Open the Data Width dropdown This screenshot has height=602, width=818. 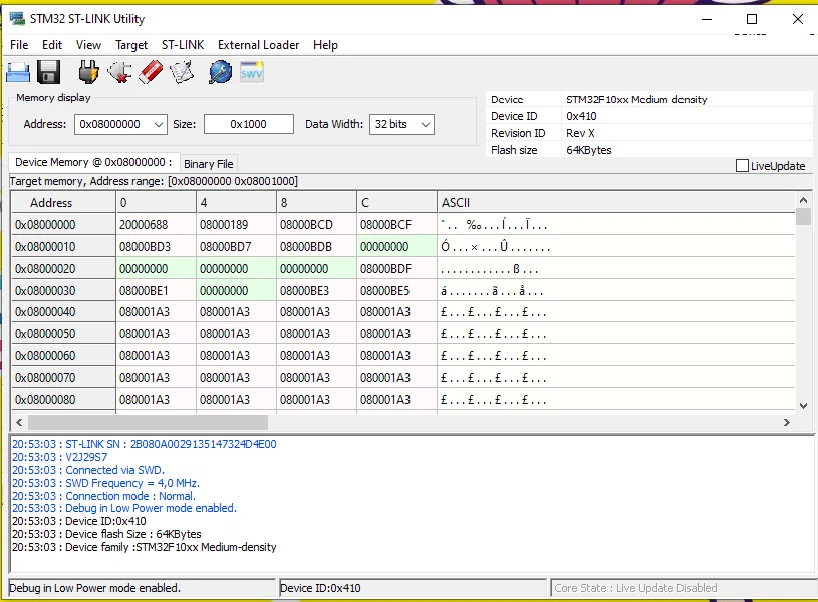point(425,124)
